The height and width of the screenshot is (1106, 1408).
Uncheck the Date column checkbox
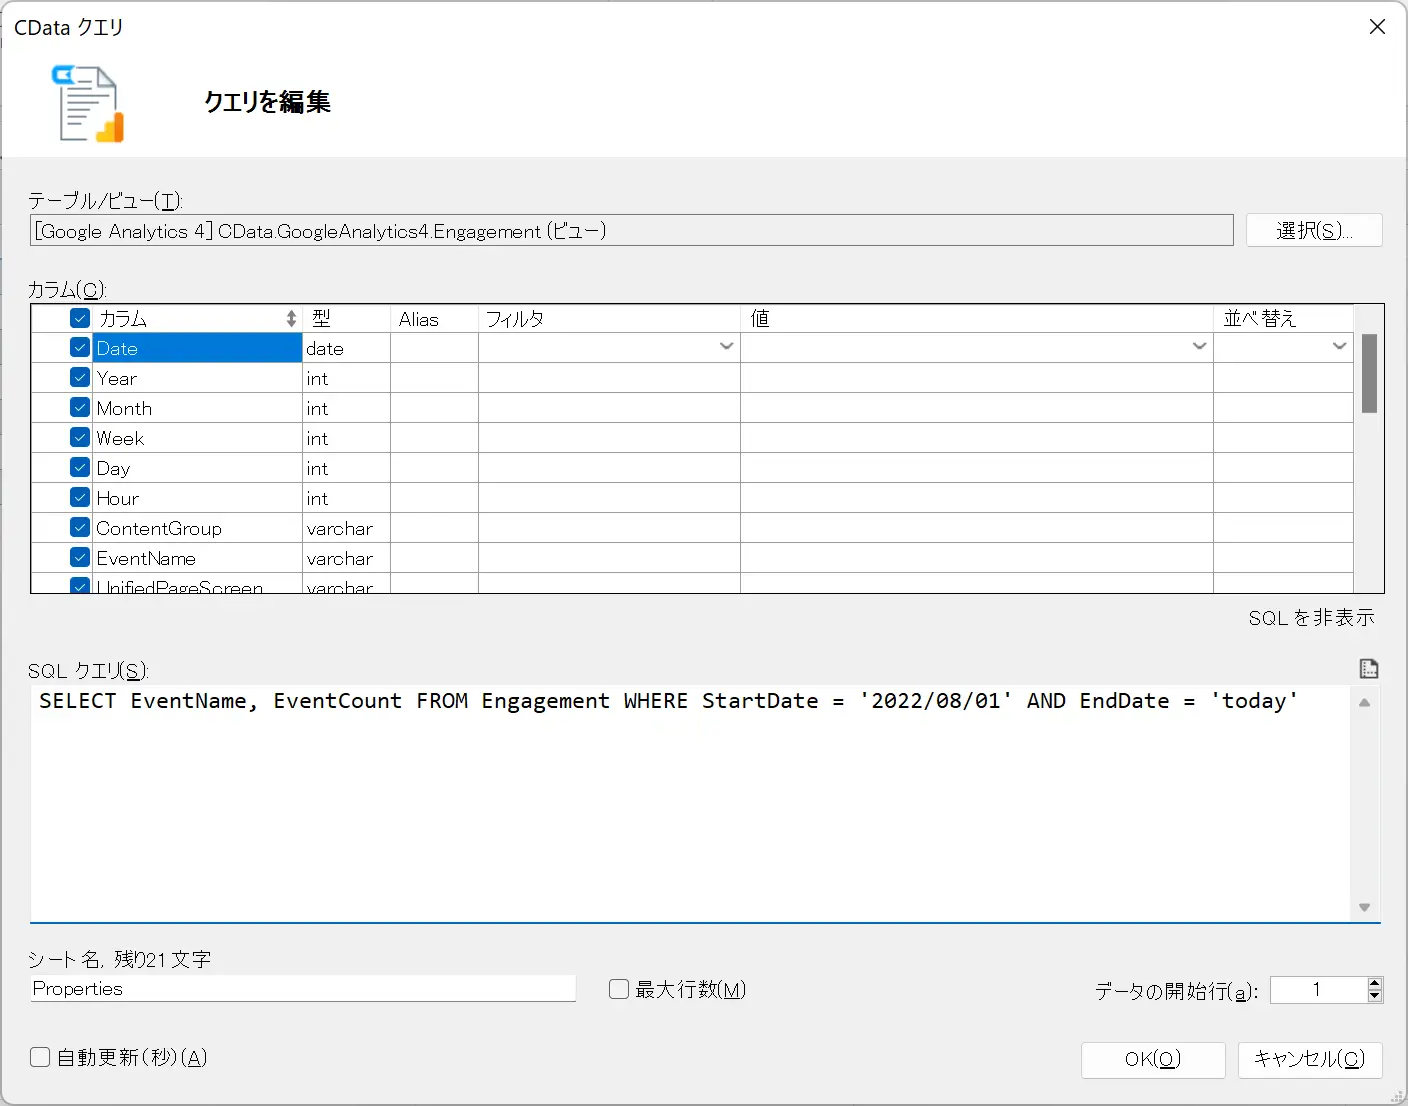80,348
